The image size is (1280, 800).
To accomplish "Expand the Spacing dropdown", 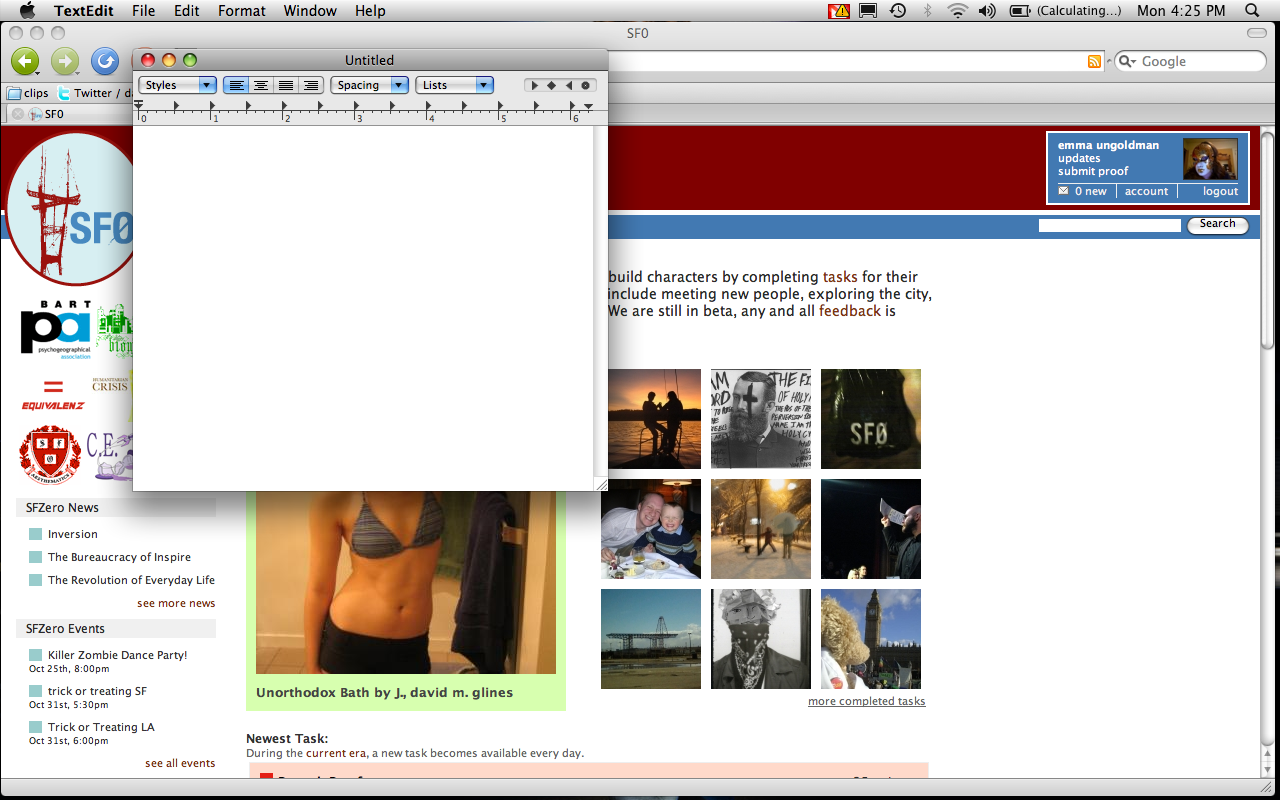I will (369, 86).
